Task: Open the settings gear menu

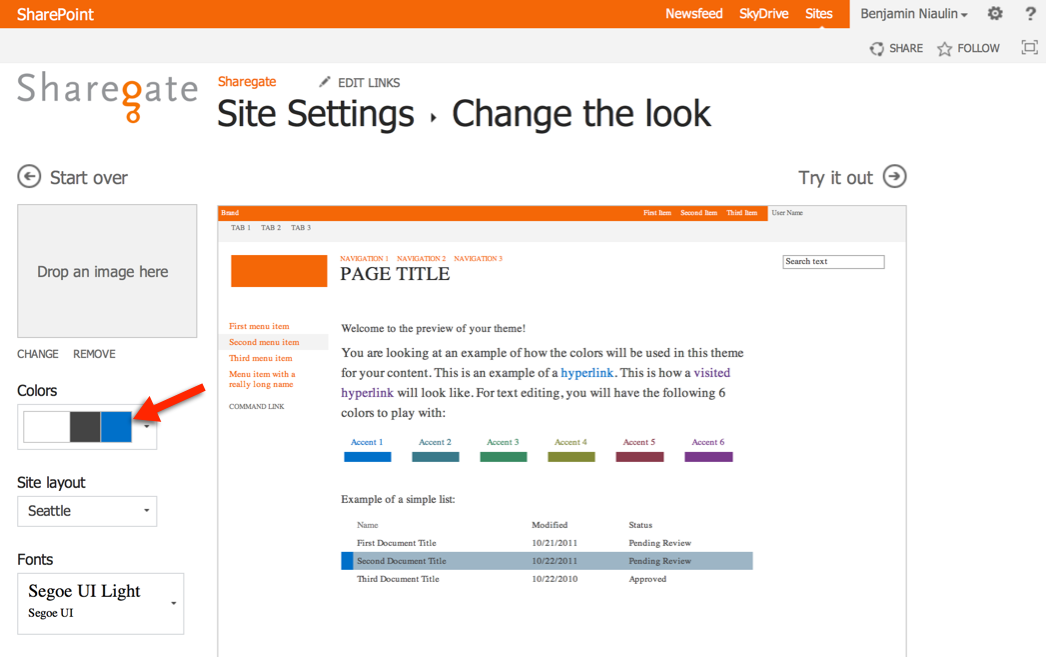Action: coord(995,13)
